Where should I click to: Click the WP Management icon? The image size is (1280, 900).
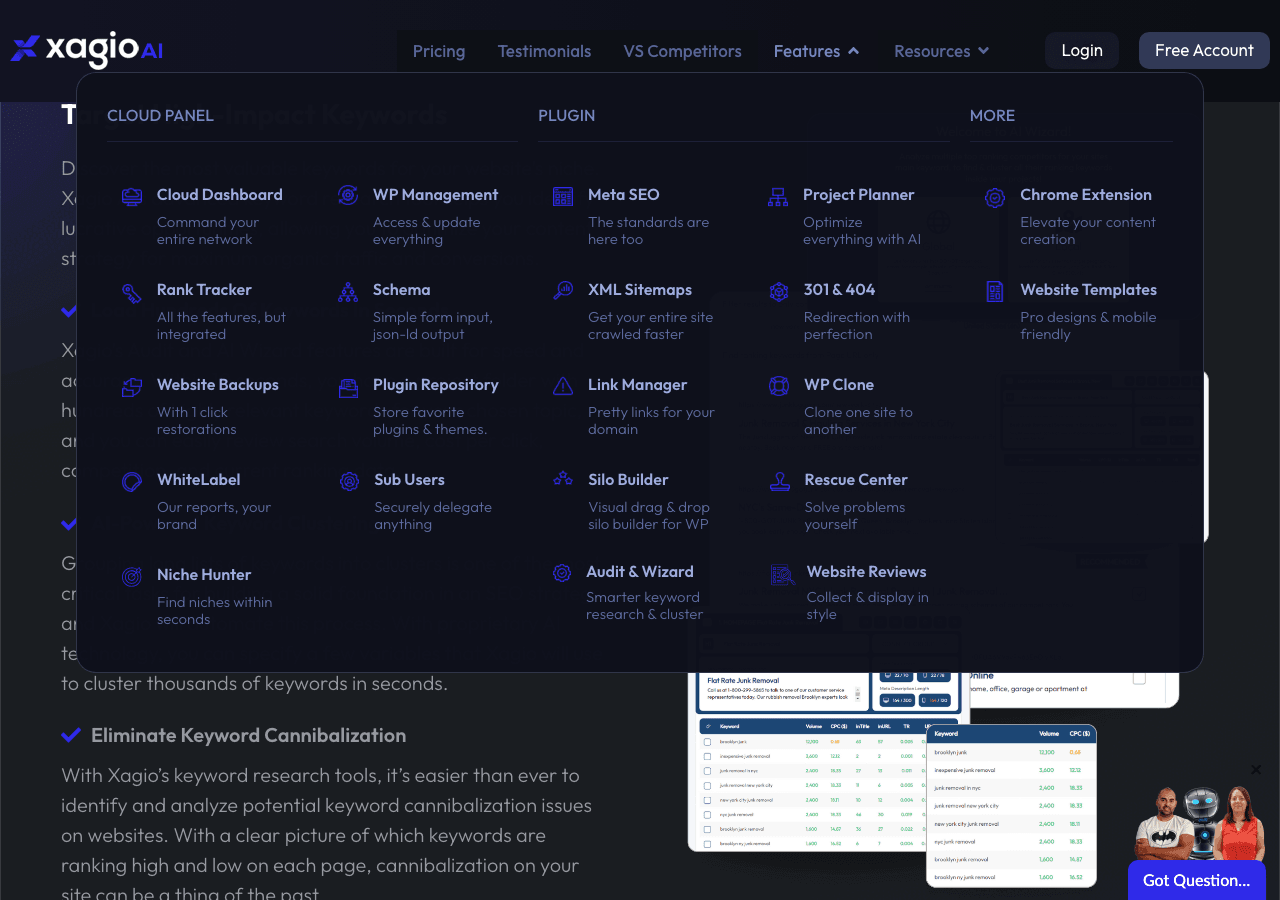pyautogui.click(x=348, y=195)
